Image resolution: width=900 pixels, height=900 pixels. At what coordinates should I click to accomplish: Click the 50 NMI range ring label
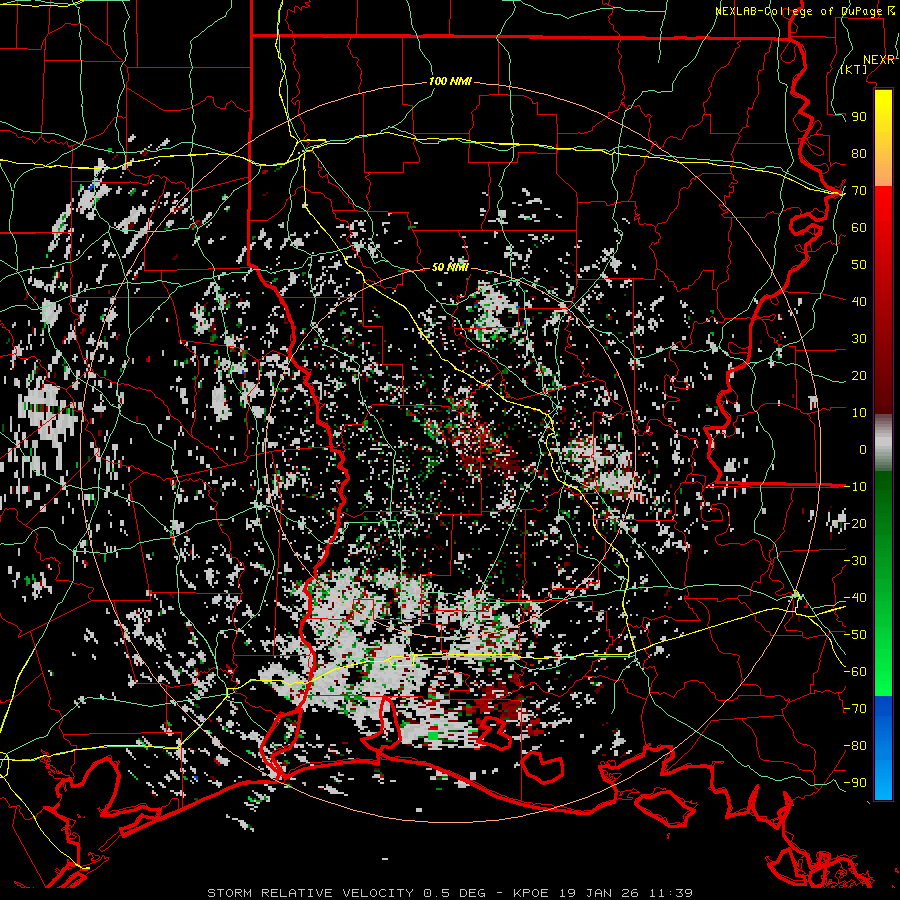coord(450,267)
